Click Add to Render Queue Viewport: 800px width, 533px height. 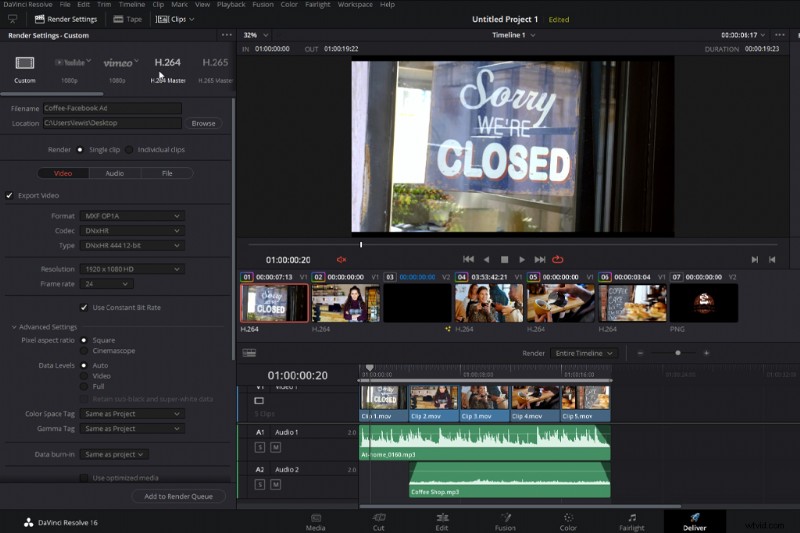pyautogui.click(x=178, y=496)
